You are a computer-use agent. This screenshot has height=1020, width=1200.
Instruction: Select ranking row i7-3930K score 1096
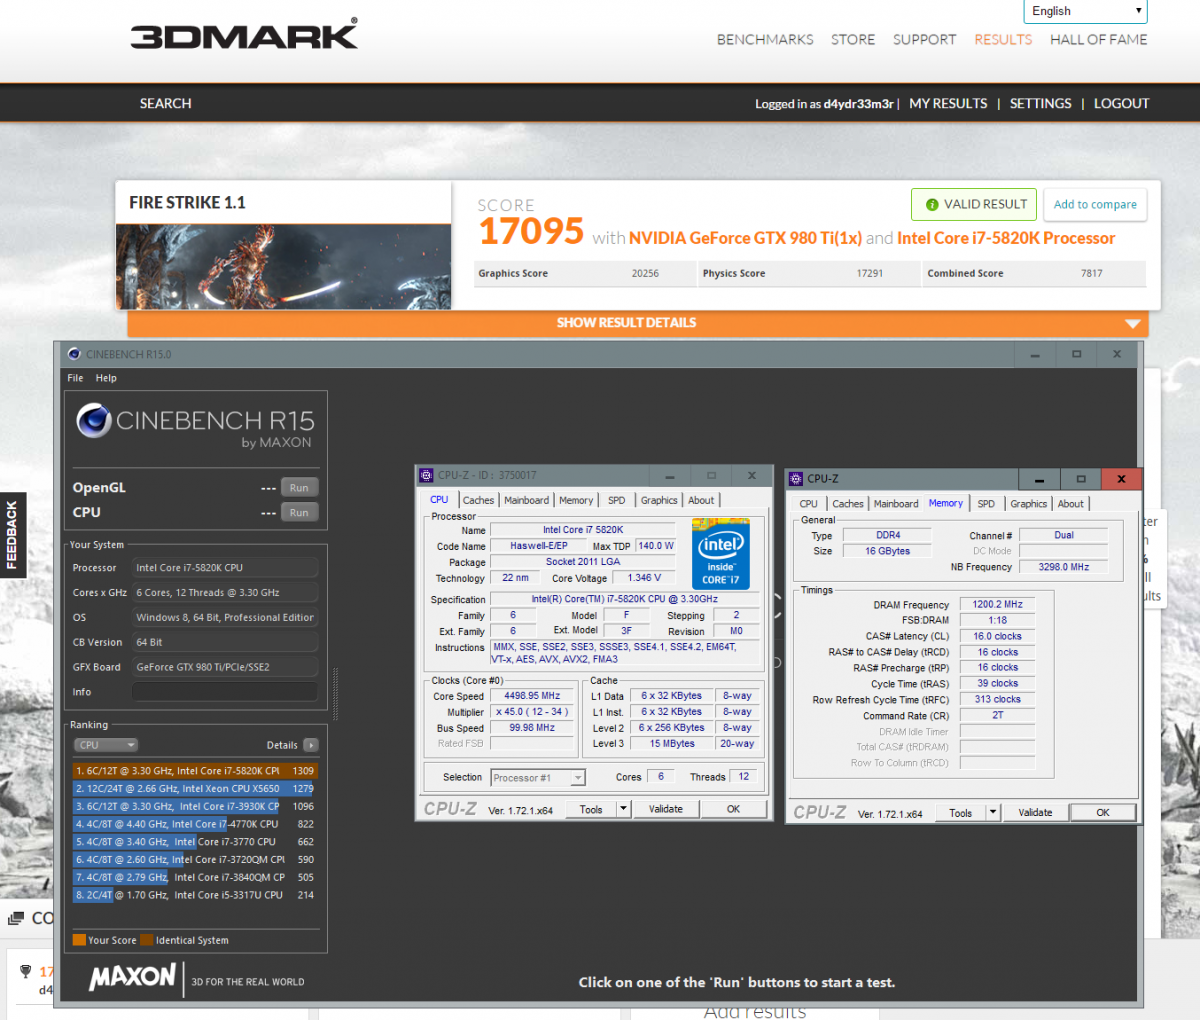click(x=194, y=806)
